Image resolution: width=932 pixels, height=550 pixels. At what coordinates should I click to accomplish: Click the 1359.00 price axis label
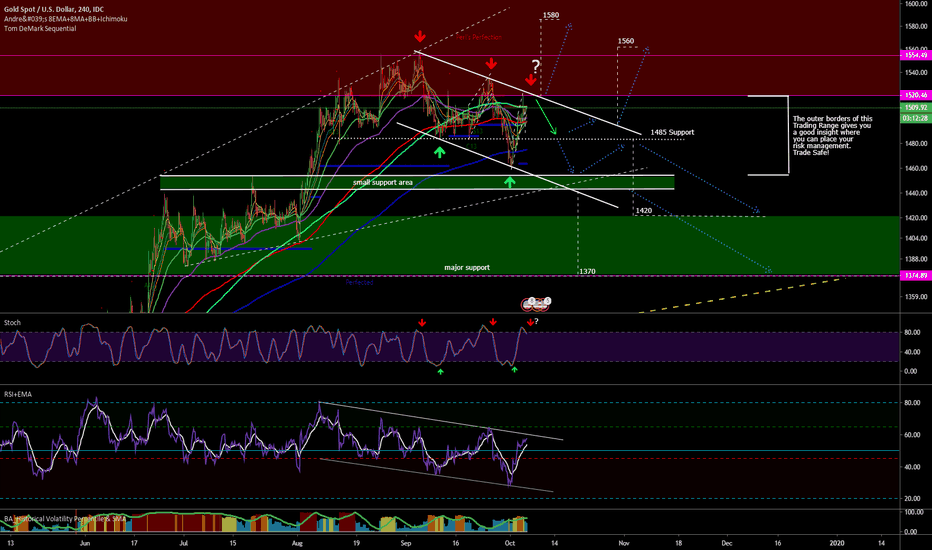(x=916, y=297)
